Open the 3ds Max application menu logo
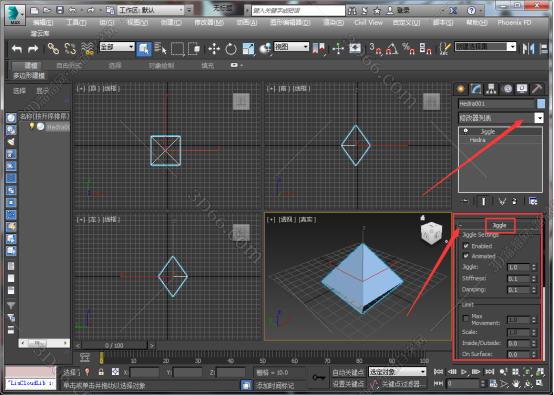This screenshot has height=395, width=554. click(x=15, y=15)
